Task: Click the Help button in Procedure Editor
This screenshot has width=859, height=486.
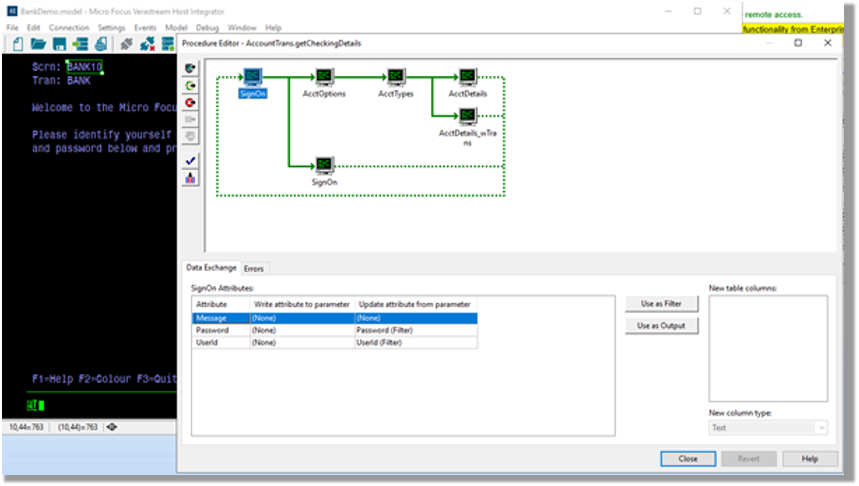Action: tap(810, 459)
